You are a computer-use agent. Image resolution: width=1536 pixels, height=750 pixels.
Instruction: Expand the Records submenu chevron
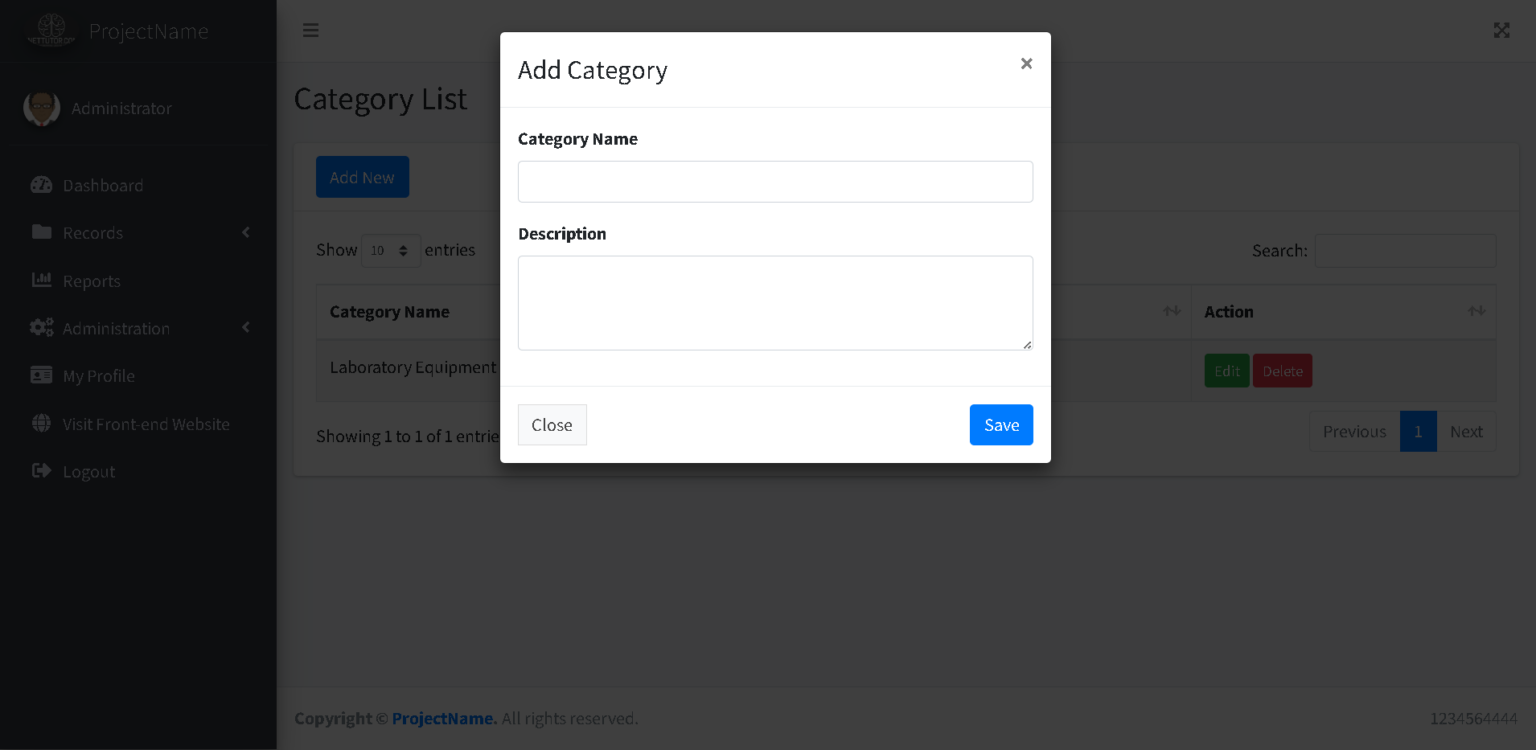pyautogui.click(x=246, y=232)
